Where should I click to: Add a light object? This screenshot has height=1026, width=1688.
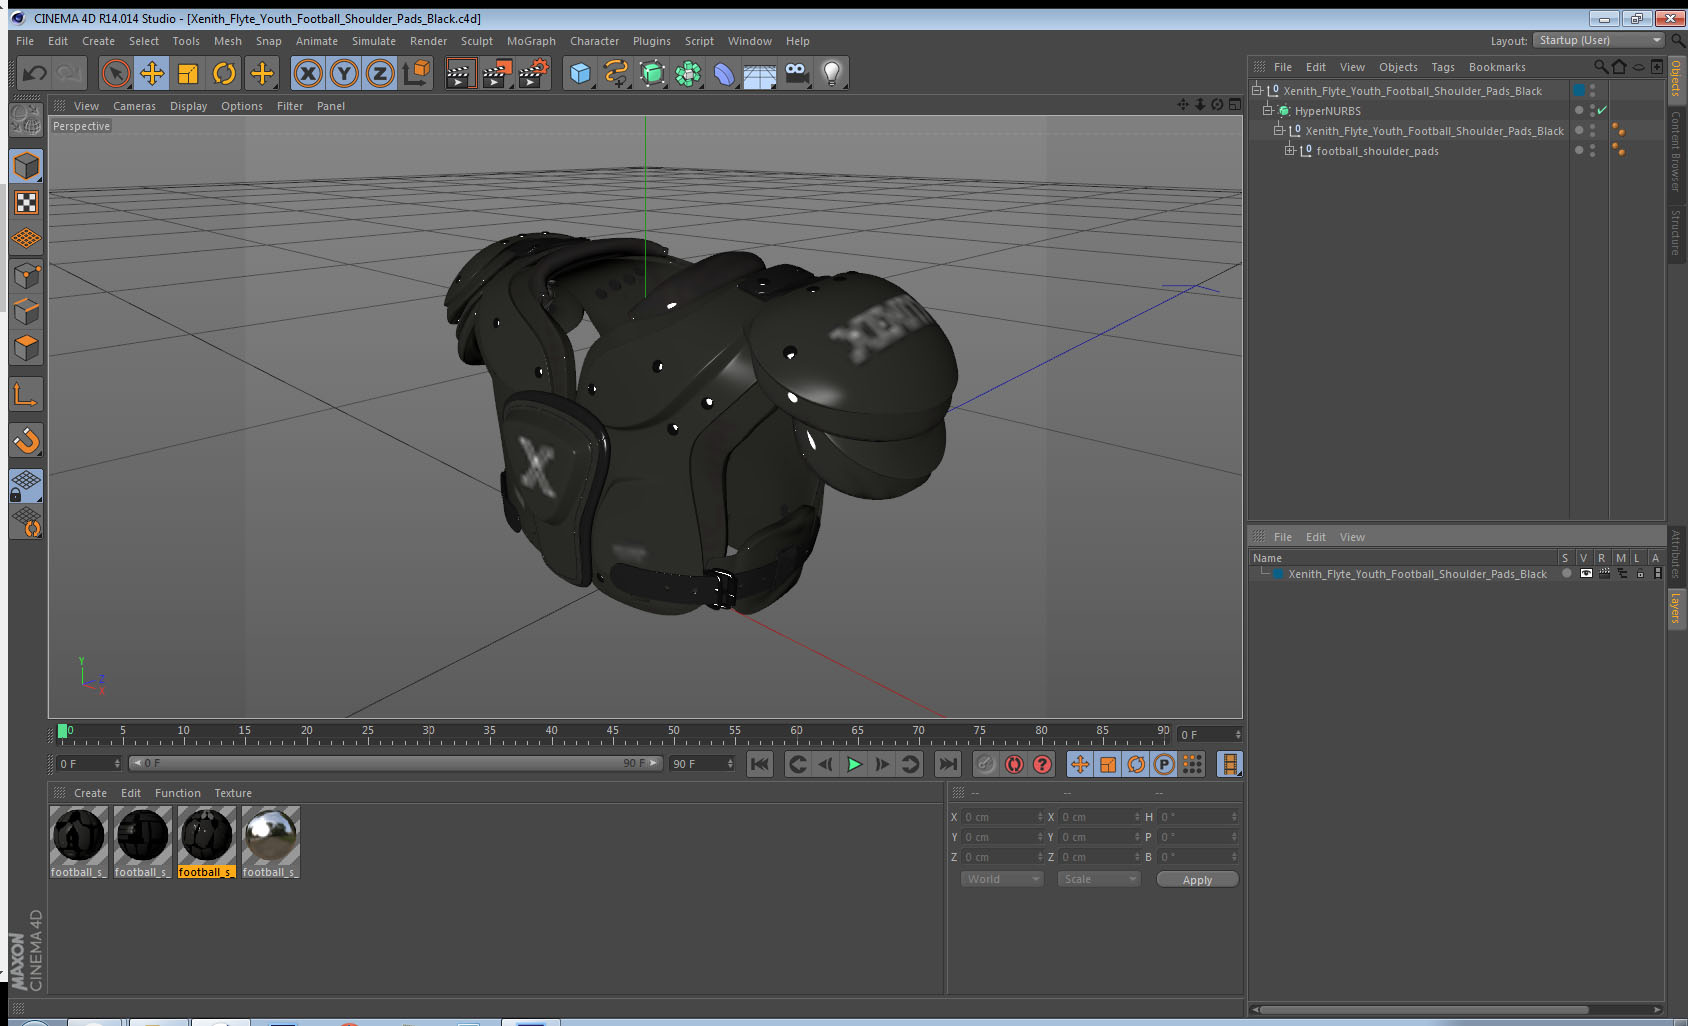(832, 73)
